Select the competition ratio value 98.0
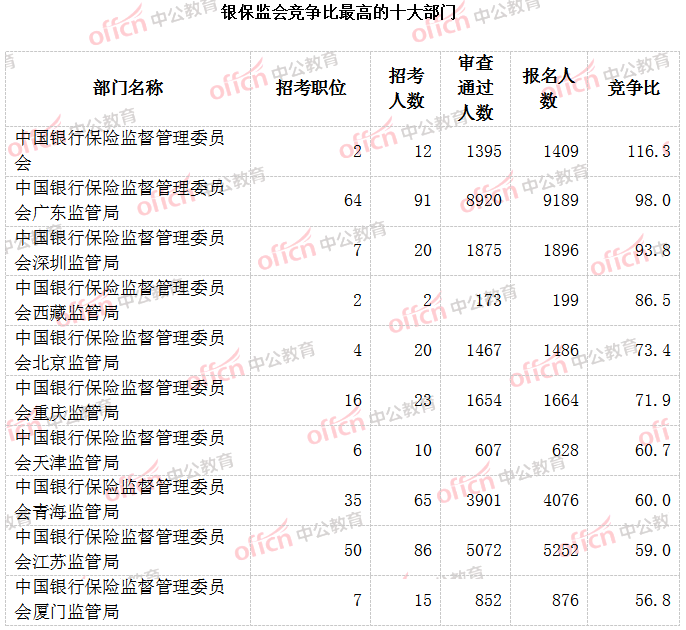 653,200
